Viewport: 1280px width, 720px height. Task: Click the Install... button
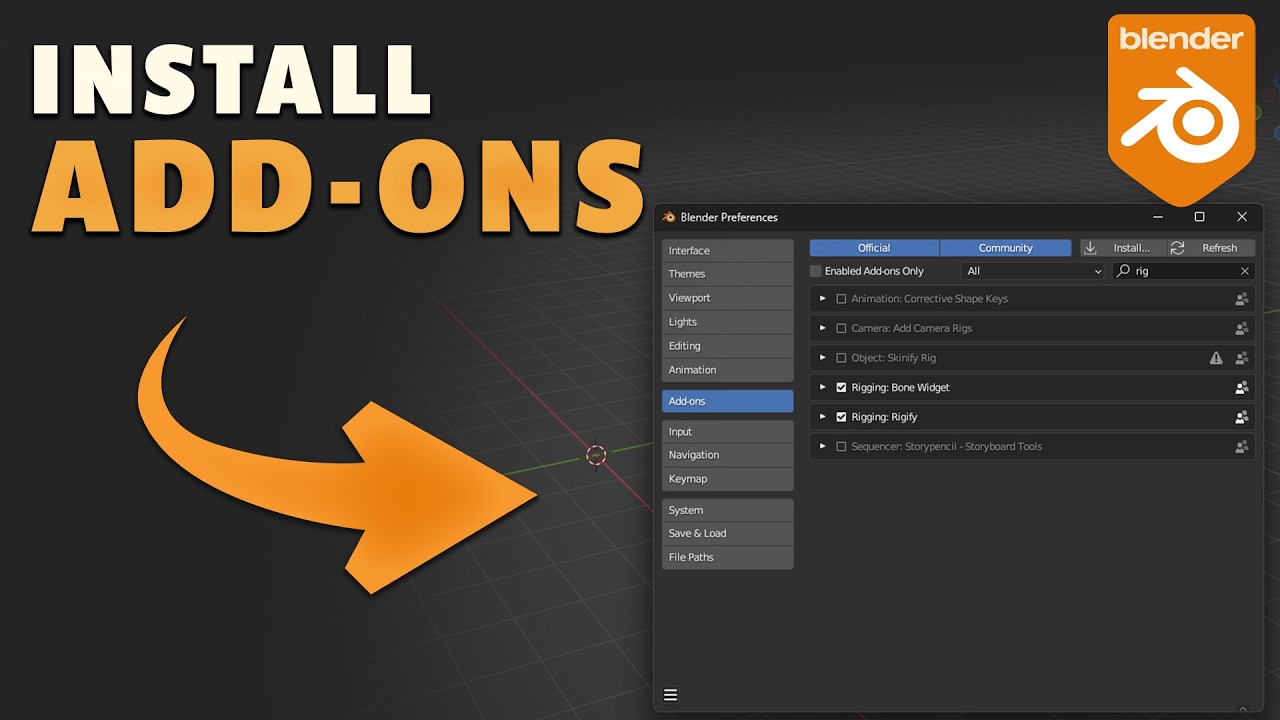pos(1122,248)
